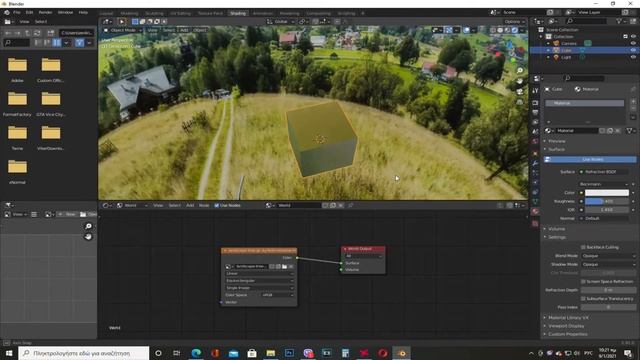Toggle viewport gizmo display icon

point(449,30)
